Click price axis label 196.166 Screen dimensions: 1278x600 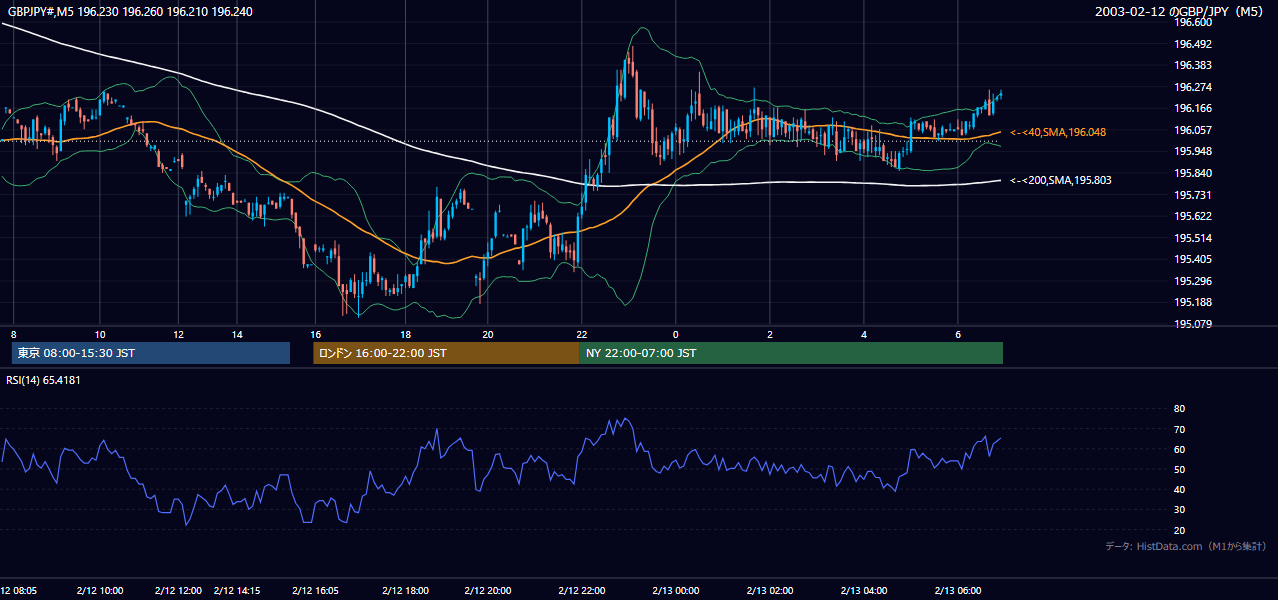[x=1192, y=109]
